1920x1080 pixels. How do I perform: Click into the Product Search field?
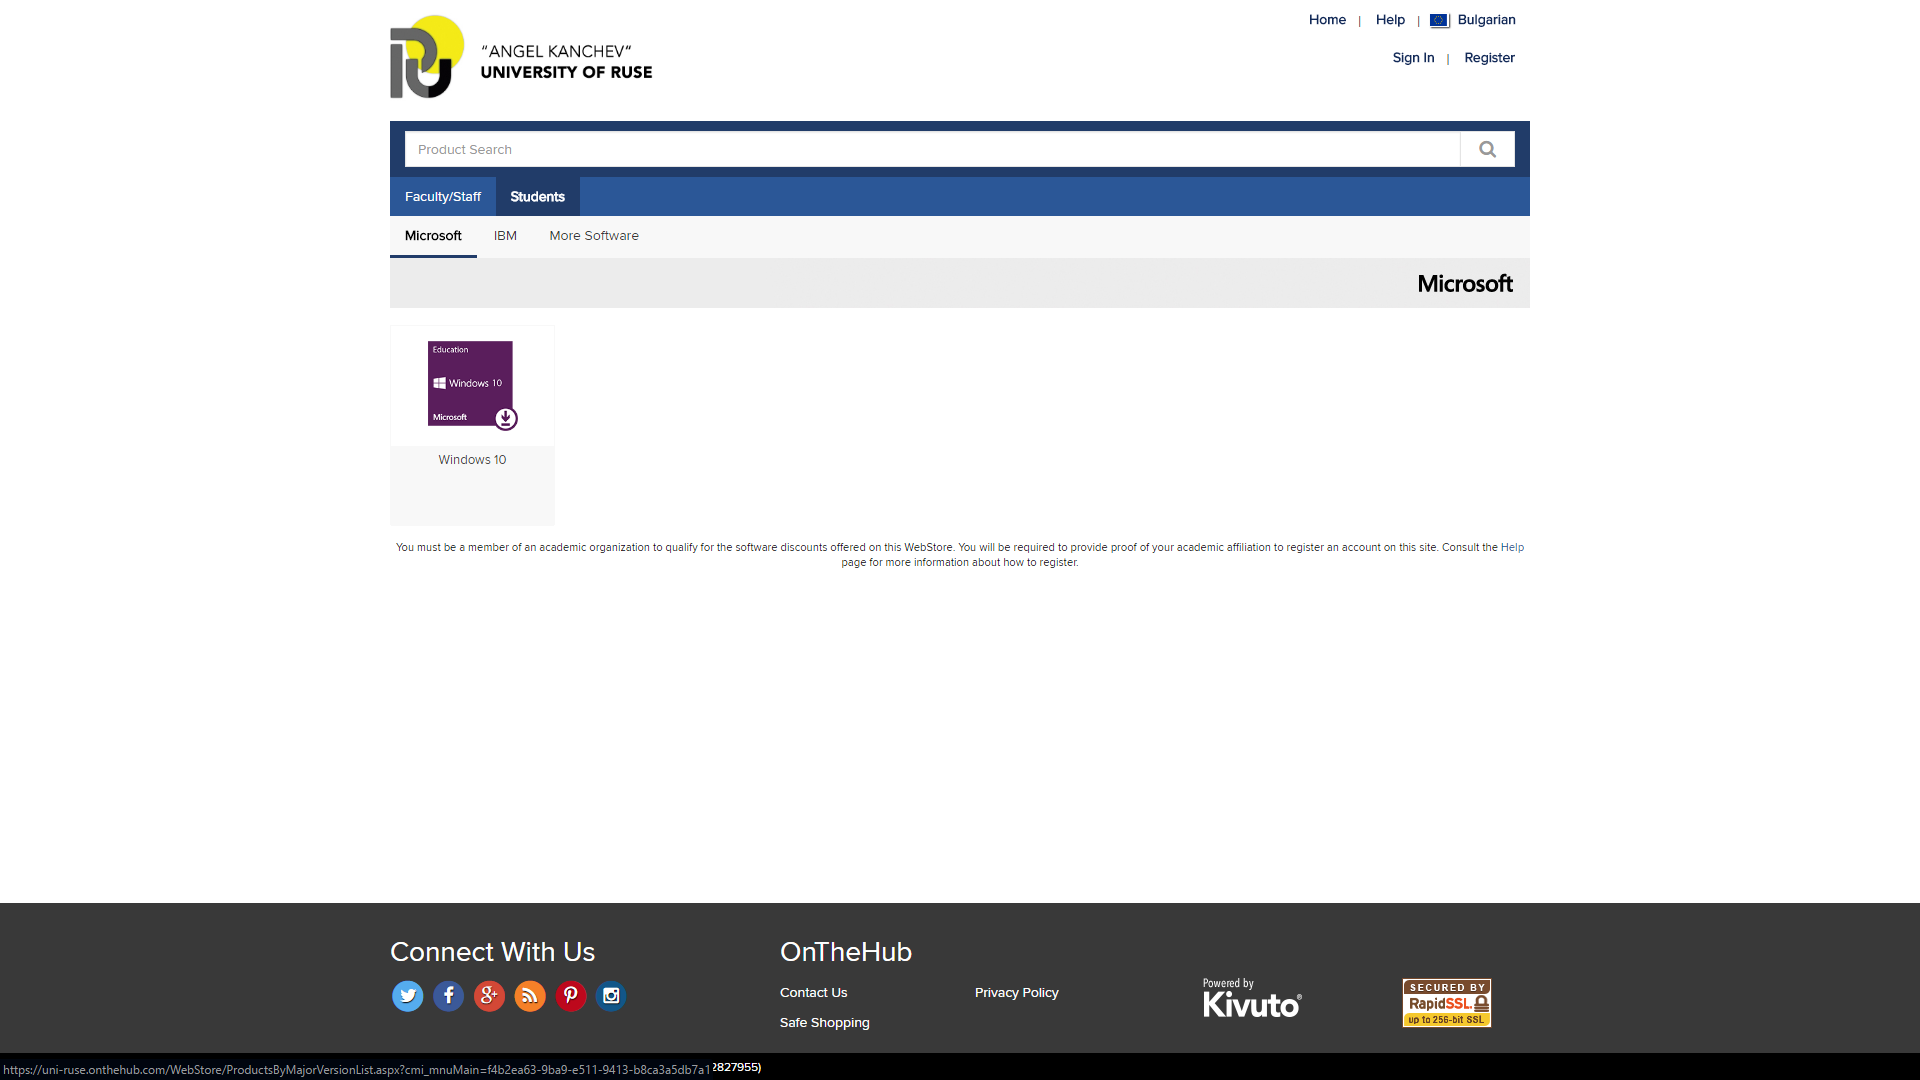tap(932, 149)
